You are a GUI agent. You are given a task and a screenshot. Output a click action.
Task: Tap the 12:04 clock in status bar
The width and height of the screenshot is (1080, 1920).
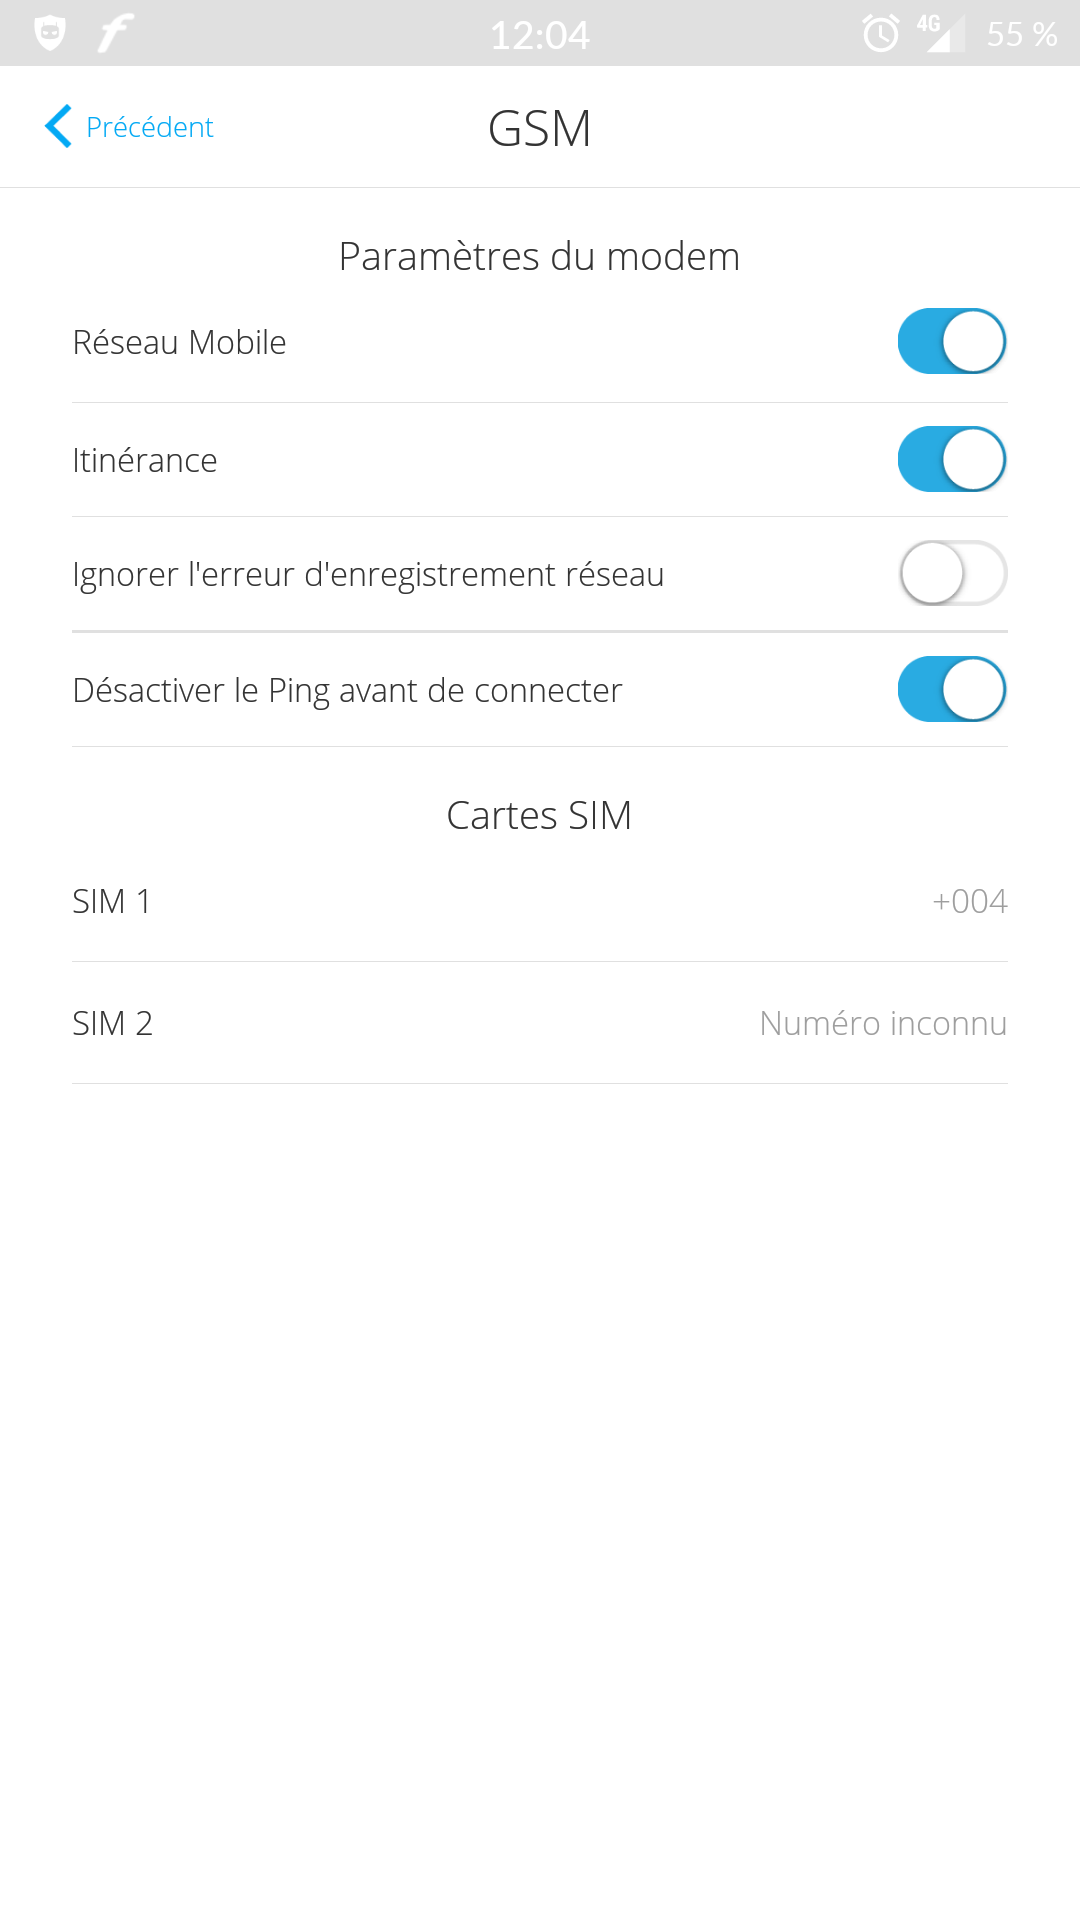click(540, 35)
